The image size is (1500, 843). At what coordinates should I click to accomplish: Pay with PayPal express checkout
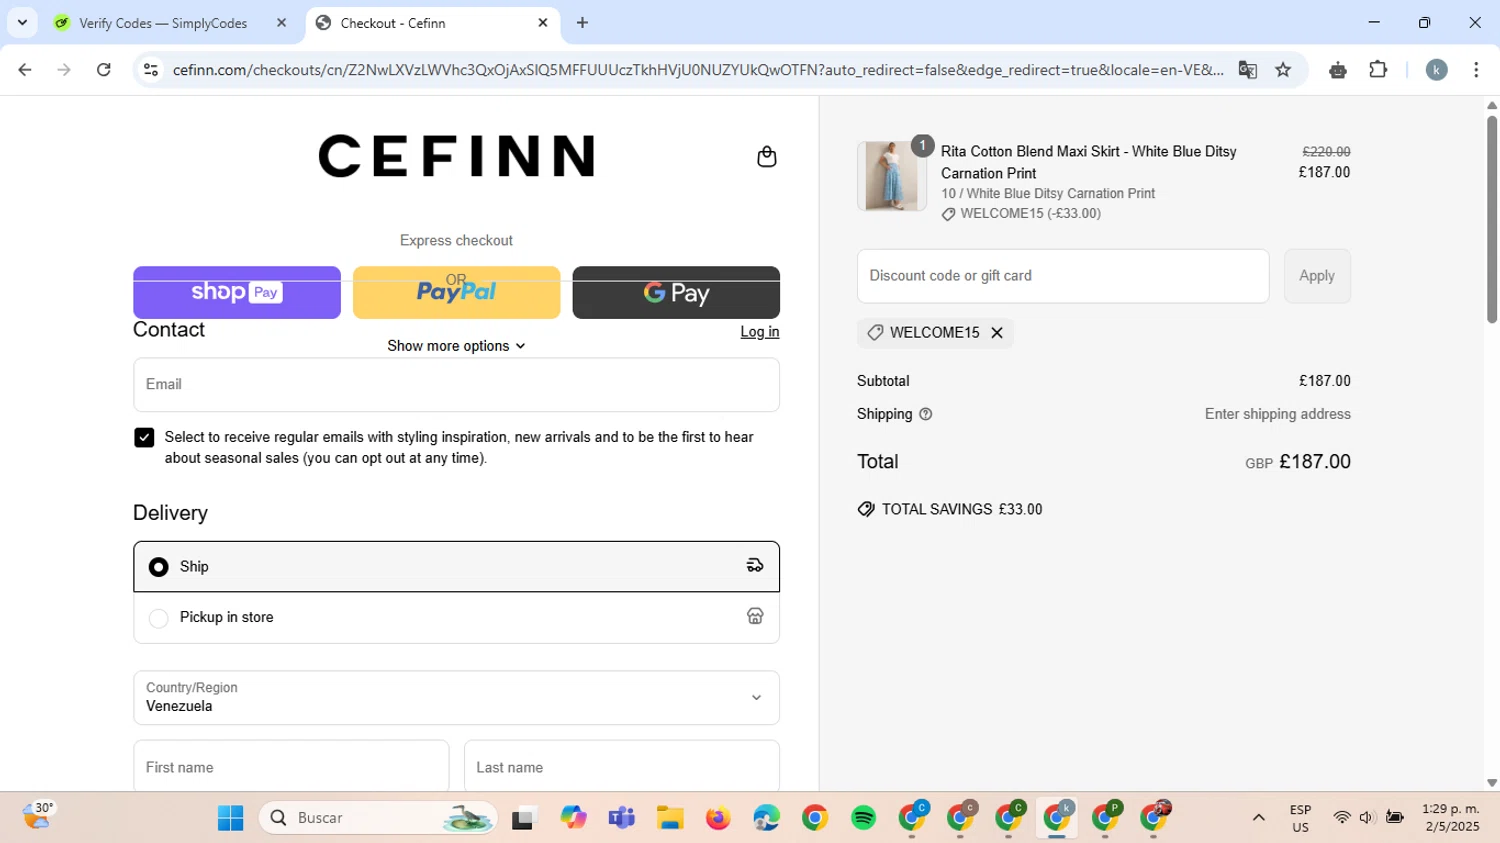[456, 292]
